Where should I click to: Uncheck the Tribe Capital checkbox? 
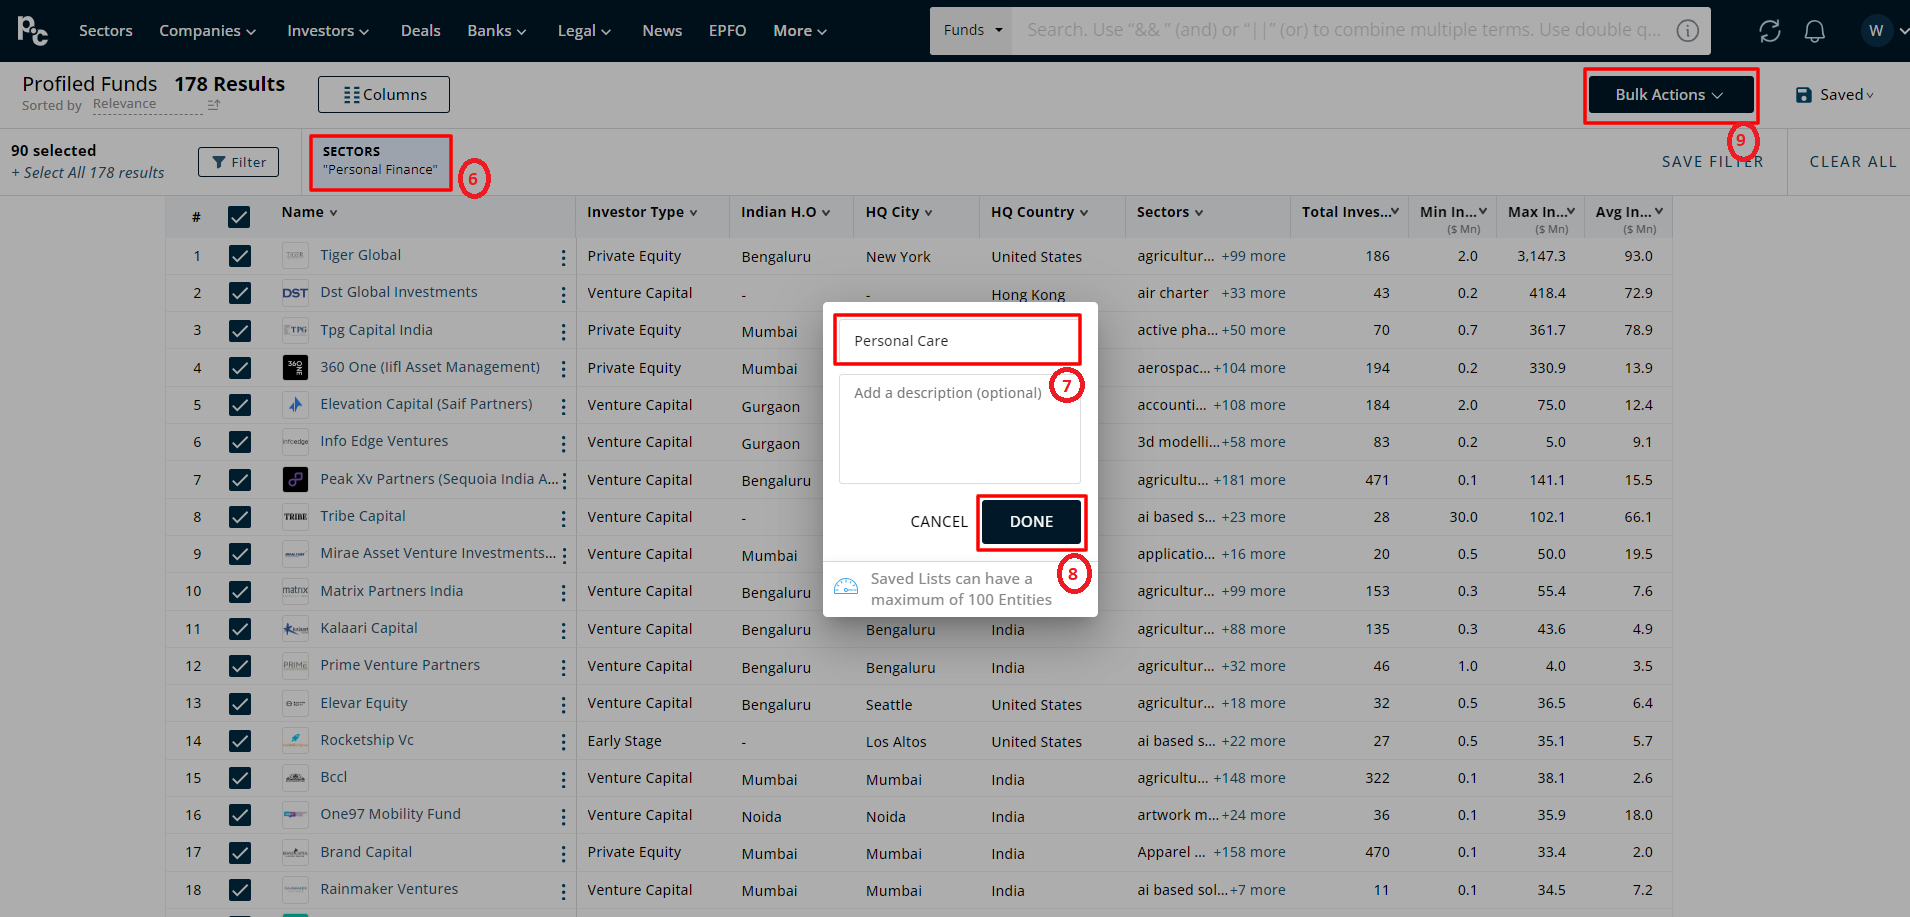click(239, 517)
